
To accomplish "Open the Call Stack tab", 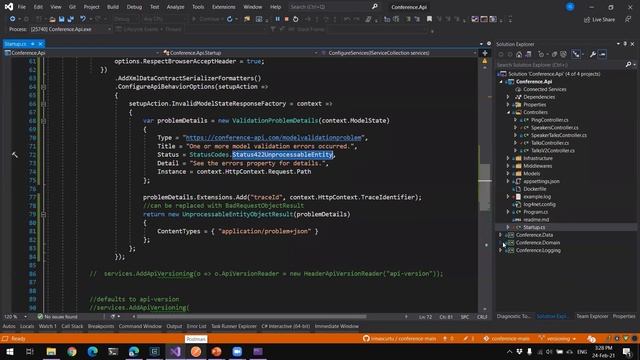I will [x=72, y=327].
